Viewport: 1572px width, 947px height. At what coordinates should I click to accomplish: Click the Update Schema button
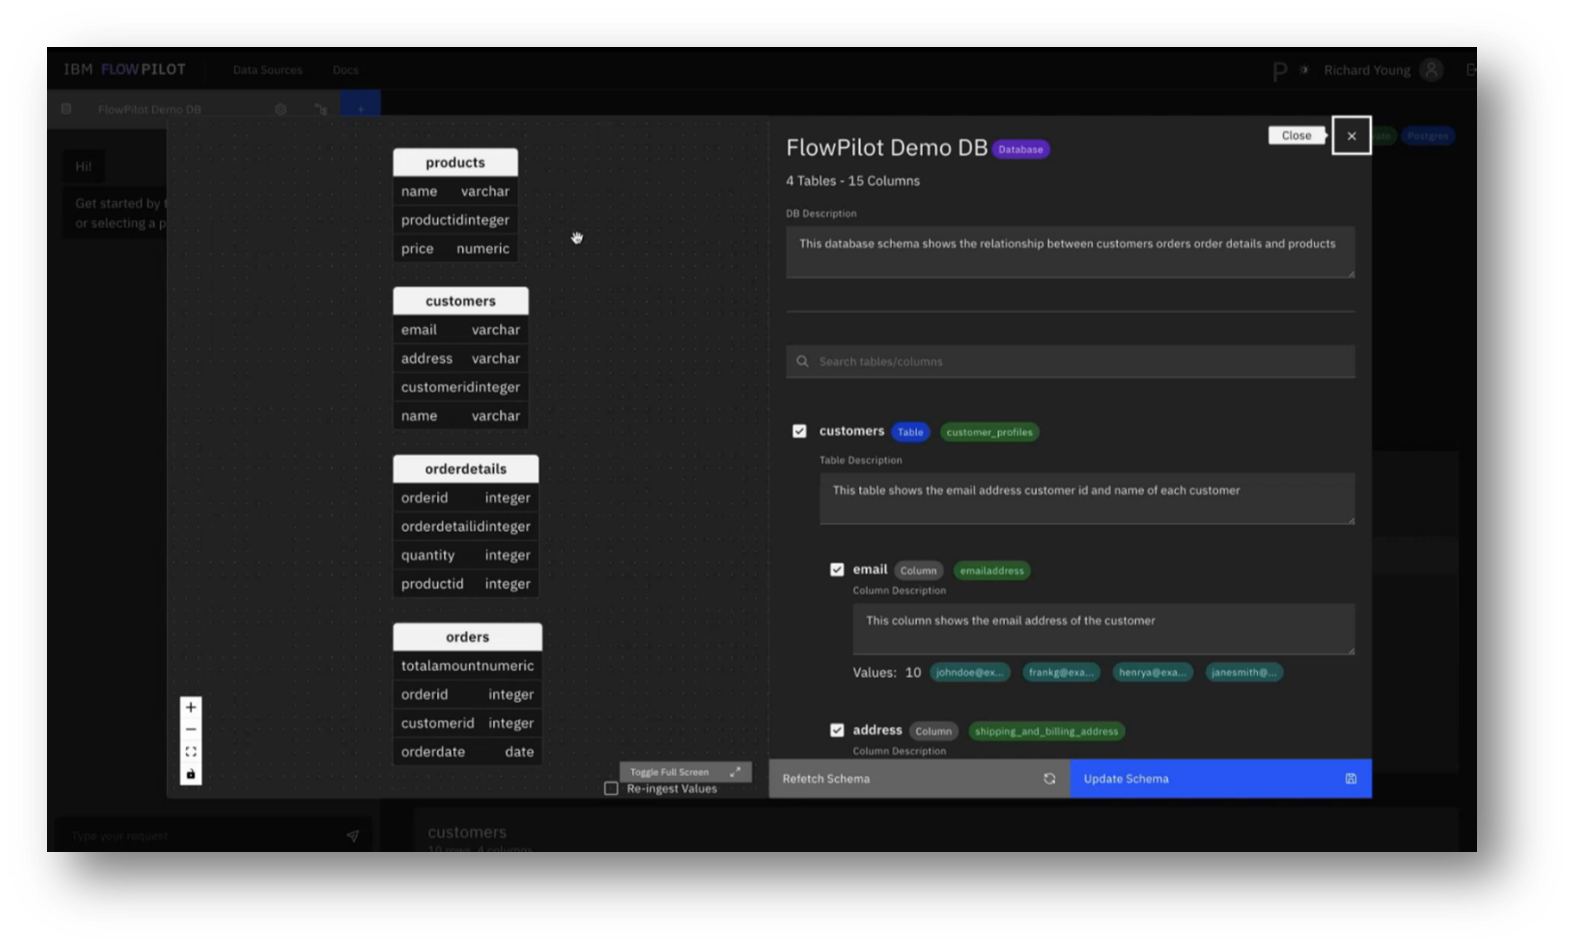1221,779
